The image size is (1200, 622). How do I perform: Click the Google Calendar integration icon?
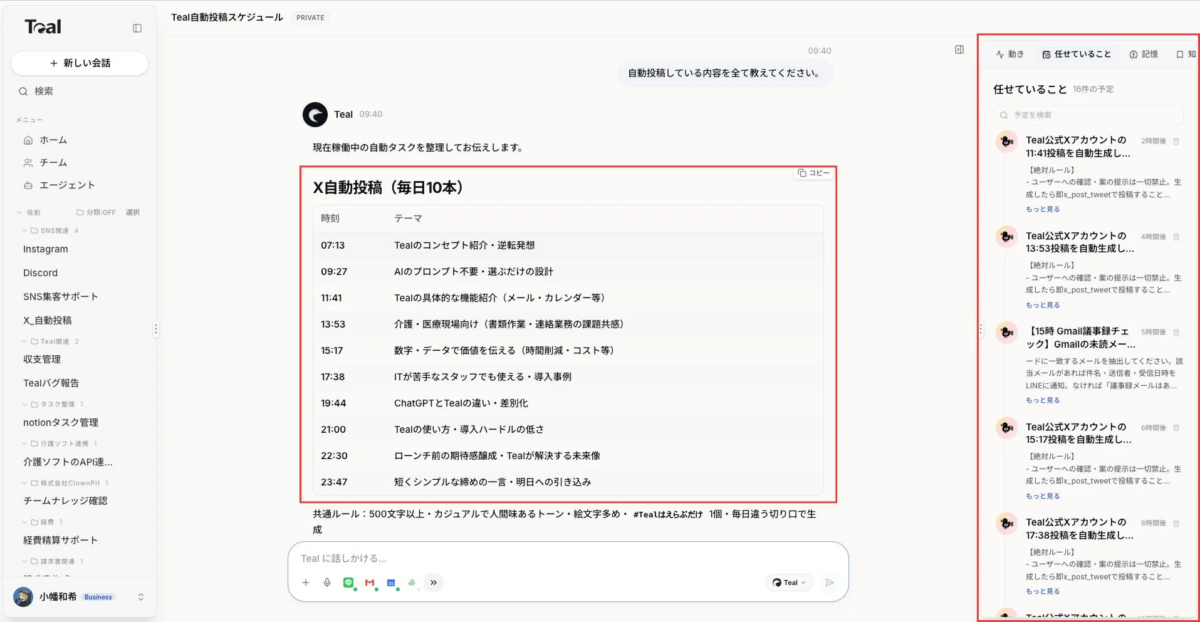tap(391, 582)
